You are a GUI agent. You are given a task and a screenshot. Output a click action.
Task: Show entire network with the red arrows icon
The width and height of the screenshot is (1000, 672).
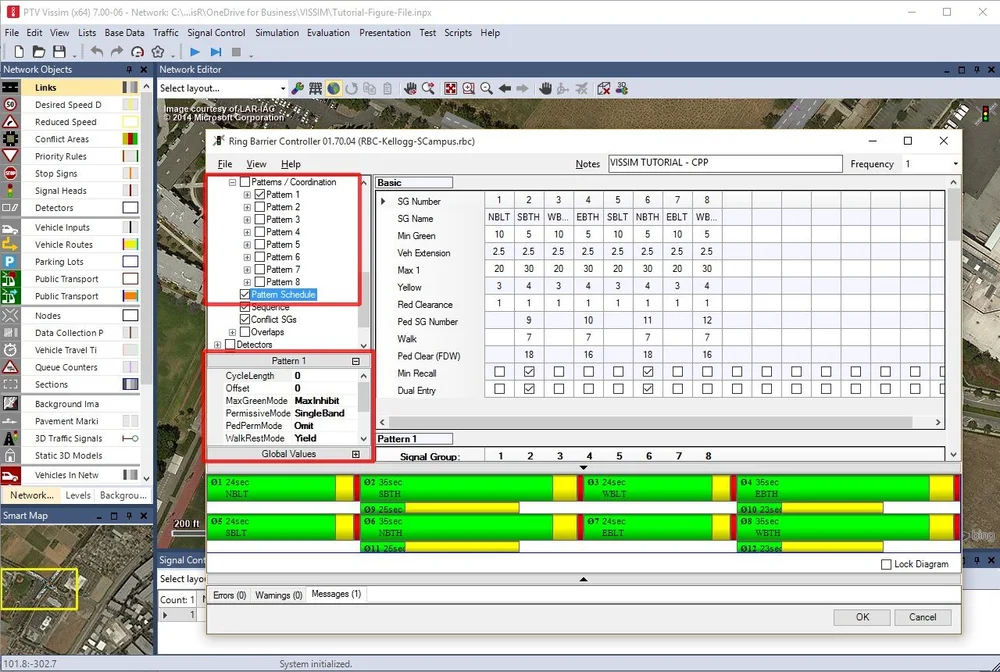(451, 88)
